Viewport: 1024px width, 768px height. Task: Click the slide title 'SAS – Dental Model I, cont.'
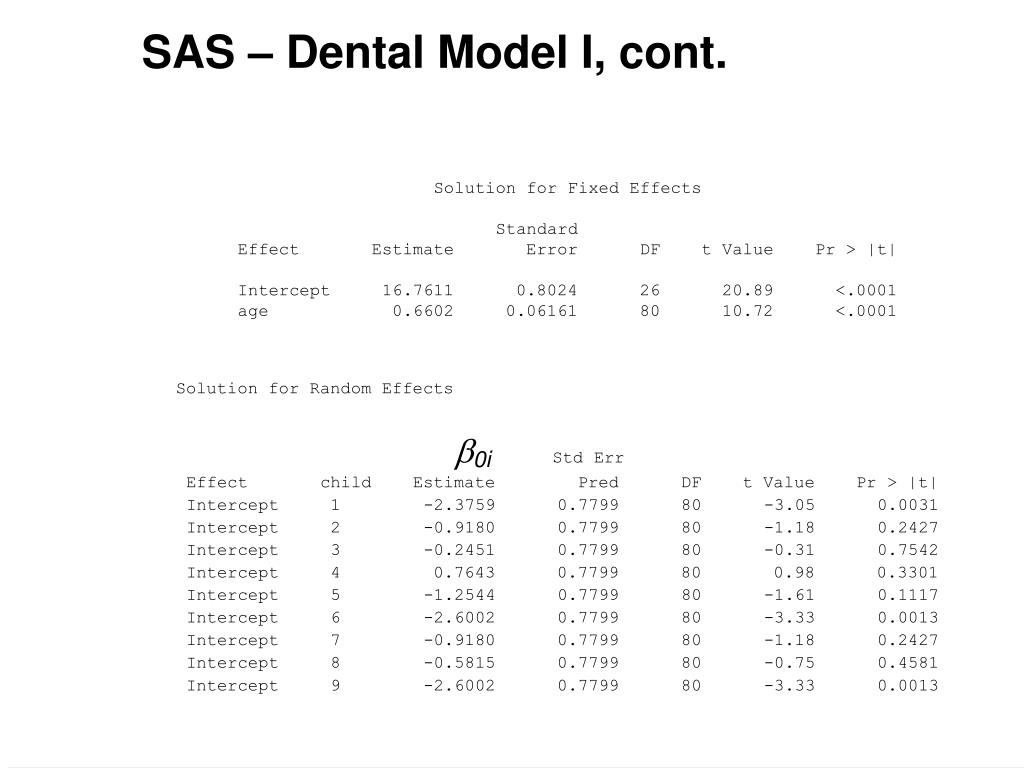click(x=434, y=52)
